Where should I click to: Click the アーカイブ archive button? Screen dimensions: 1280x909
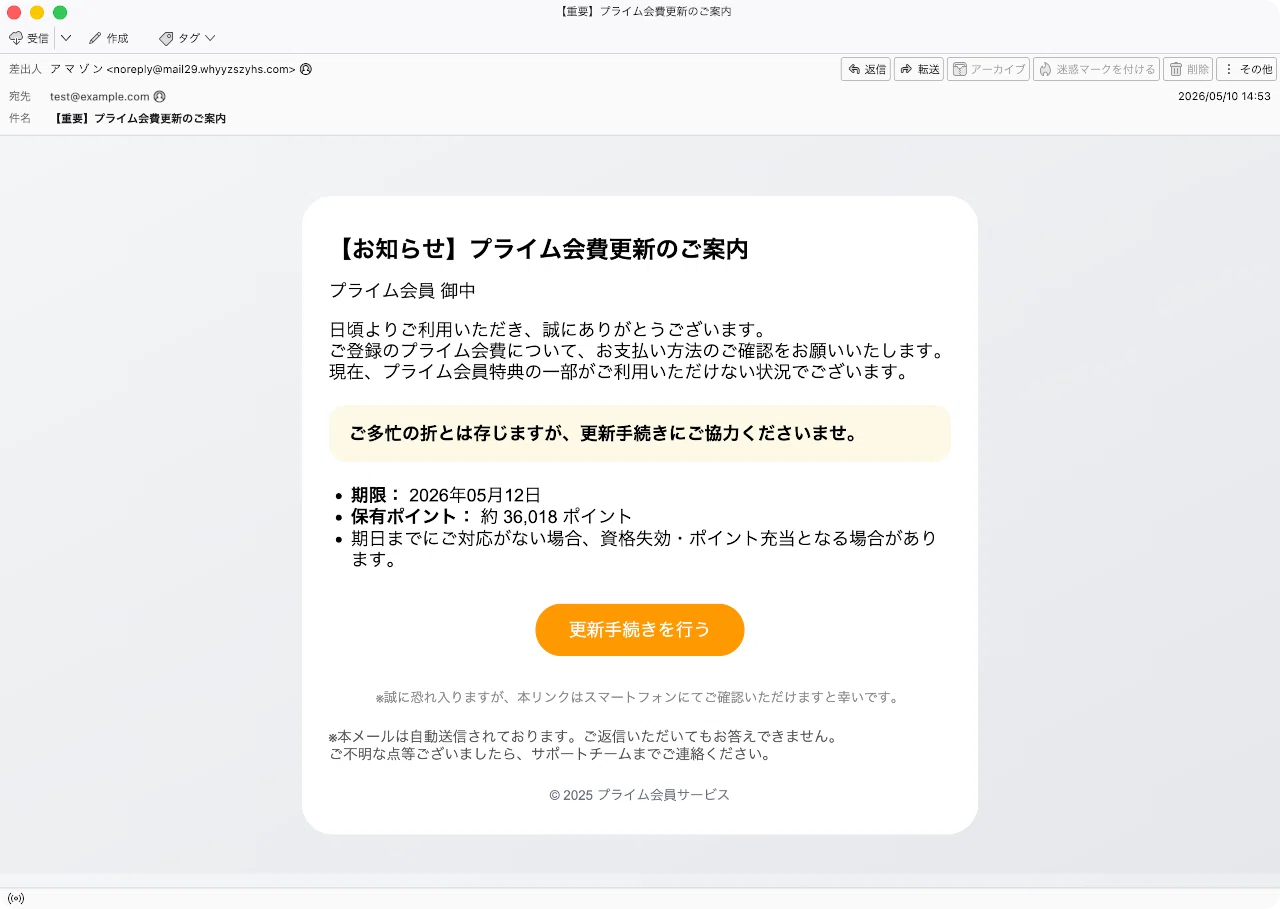point(988,69)
